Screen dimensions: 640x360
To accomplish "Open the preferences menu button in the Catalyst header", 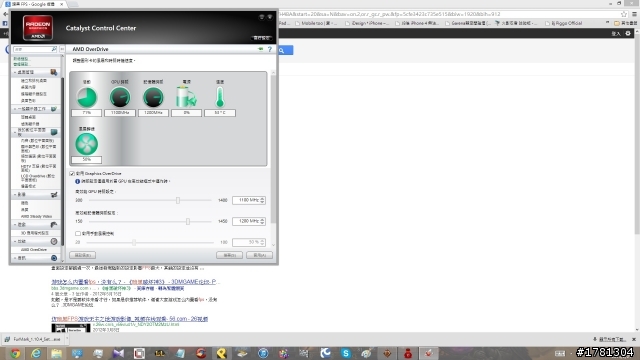I will point(262,38).
